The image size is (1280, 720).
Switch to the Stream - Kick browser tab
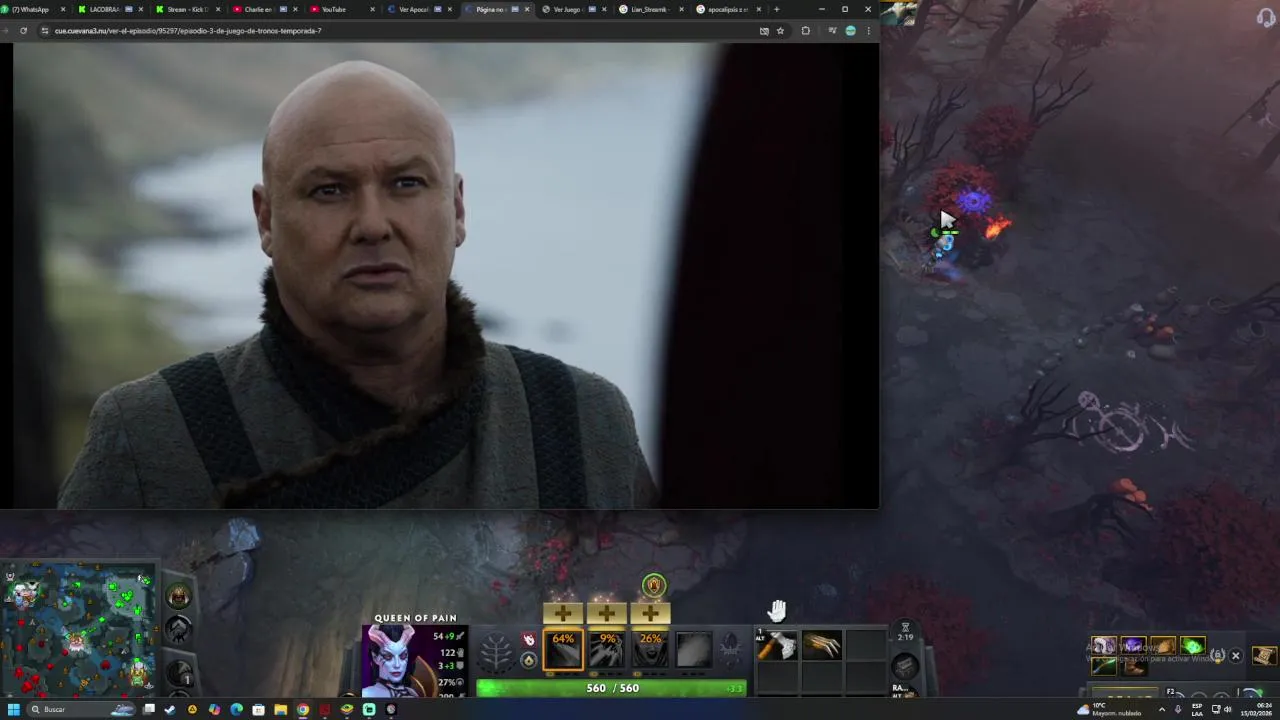coord(190,9)
